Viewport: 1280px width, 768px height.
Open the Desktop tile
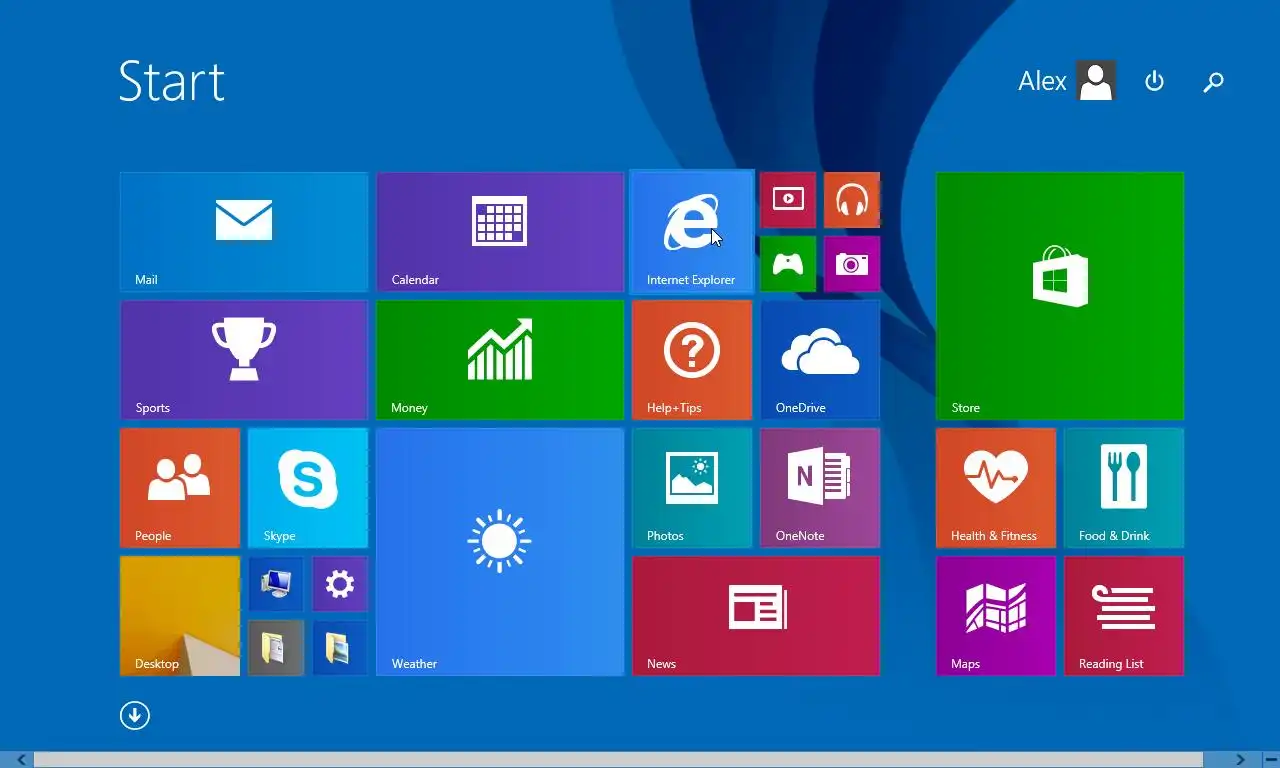point(180,616)
